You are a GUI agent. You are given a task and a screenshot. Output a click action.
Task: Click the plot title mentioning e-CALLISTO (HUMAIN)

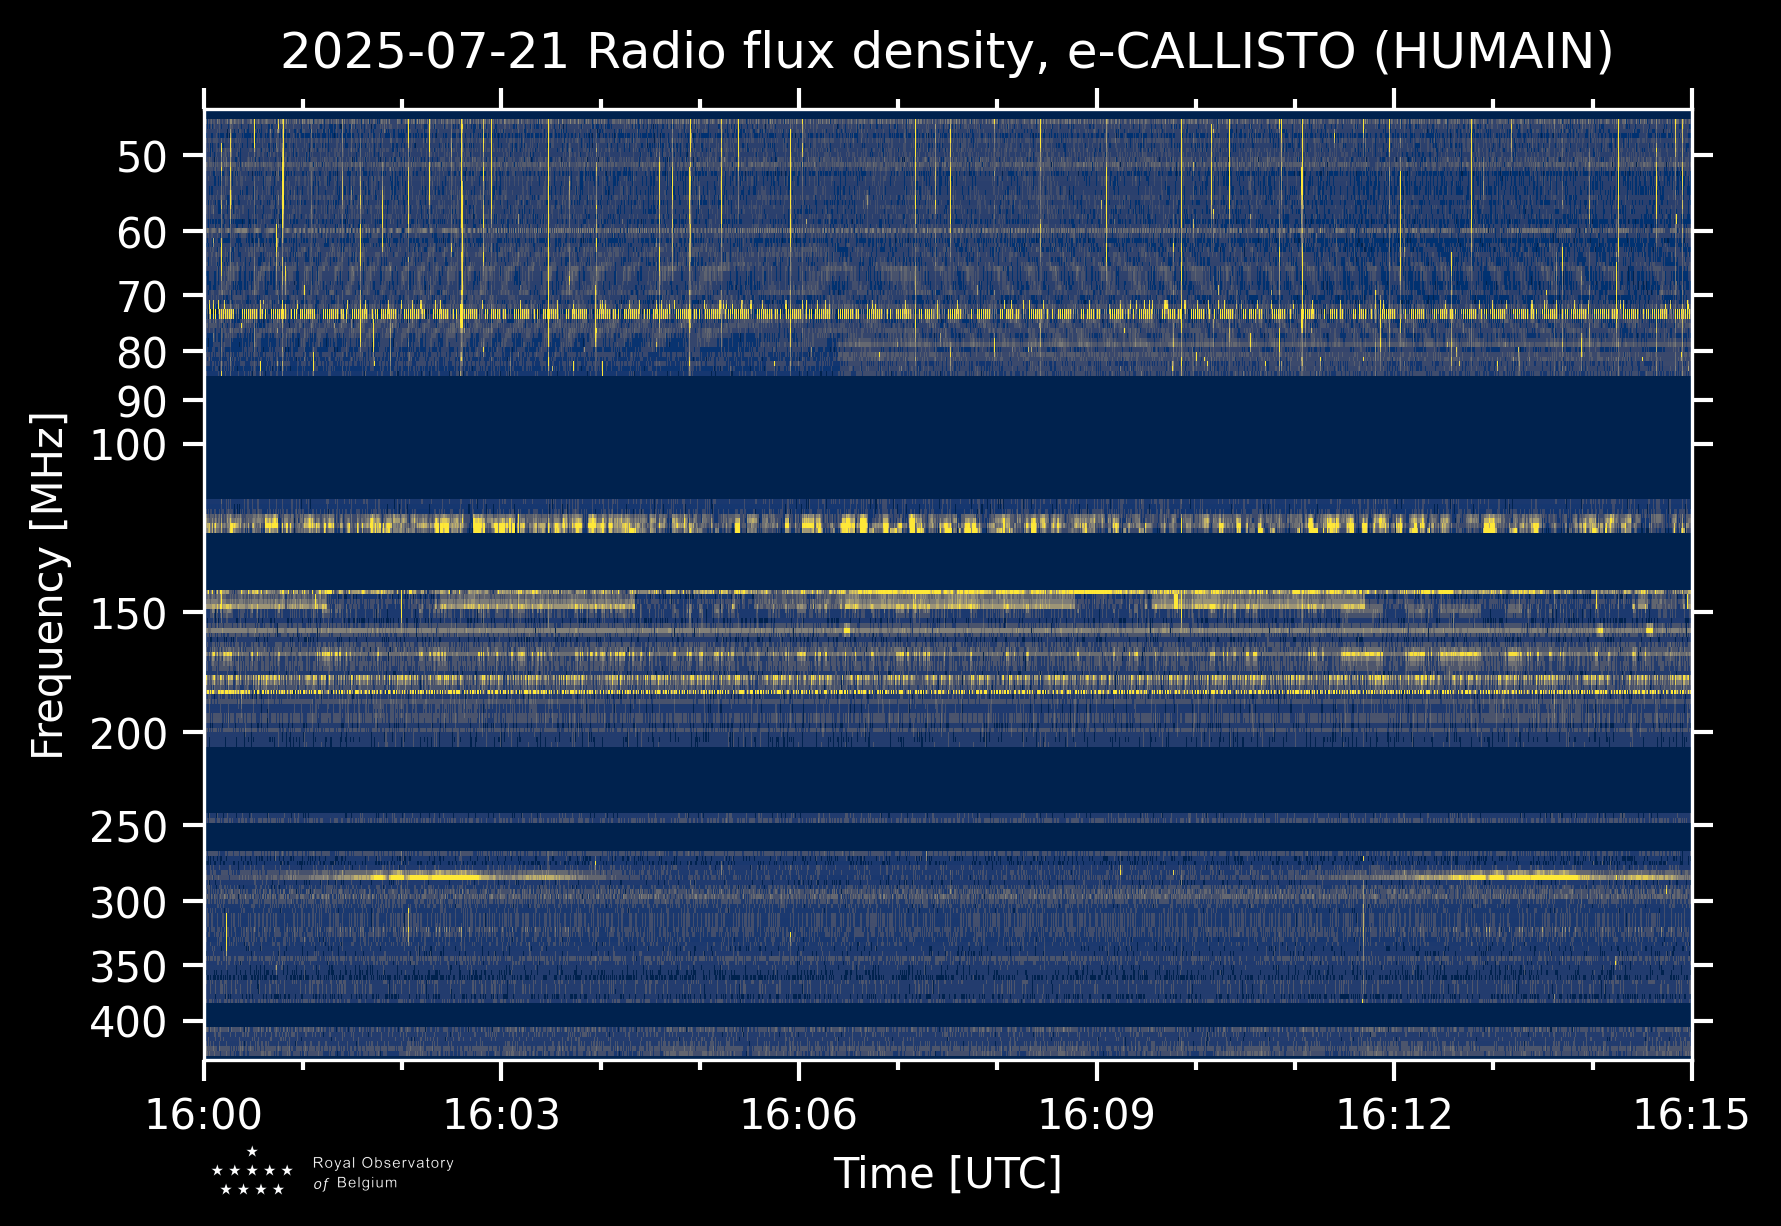[946, 52]
